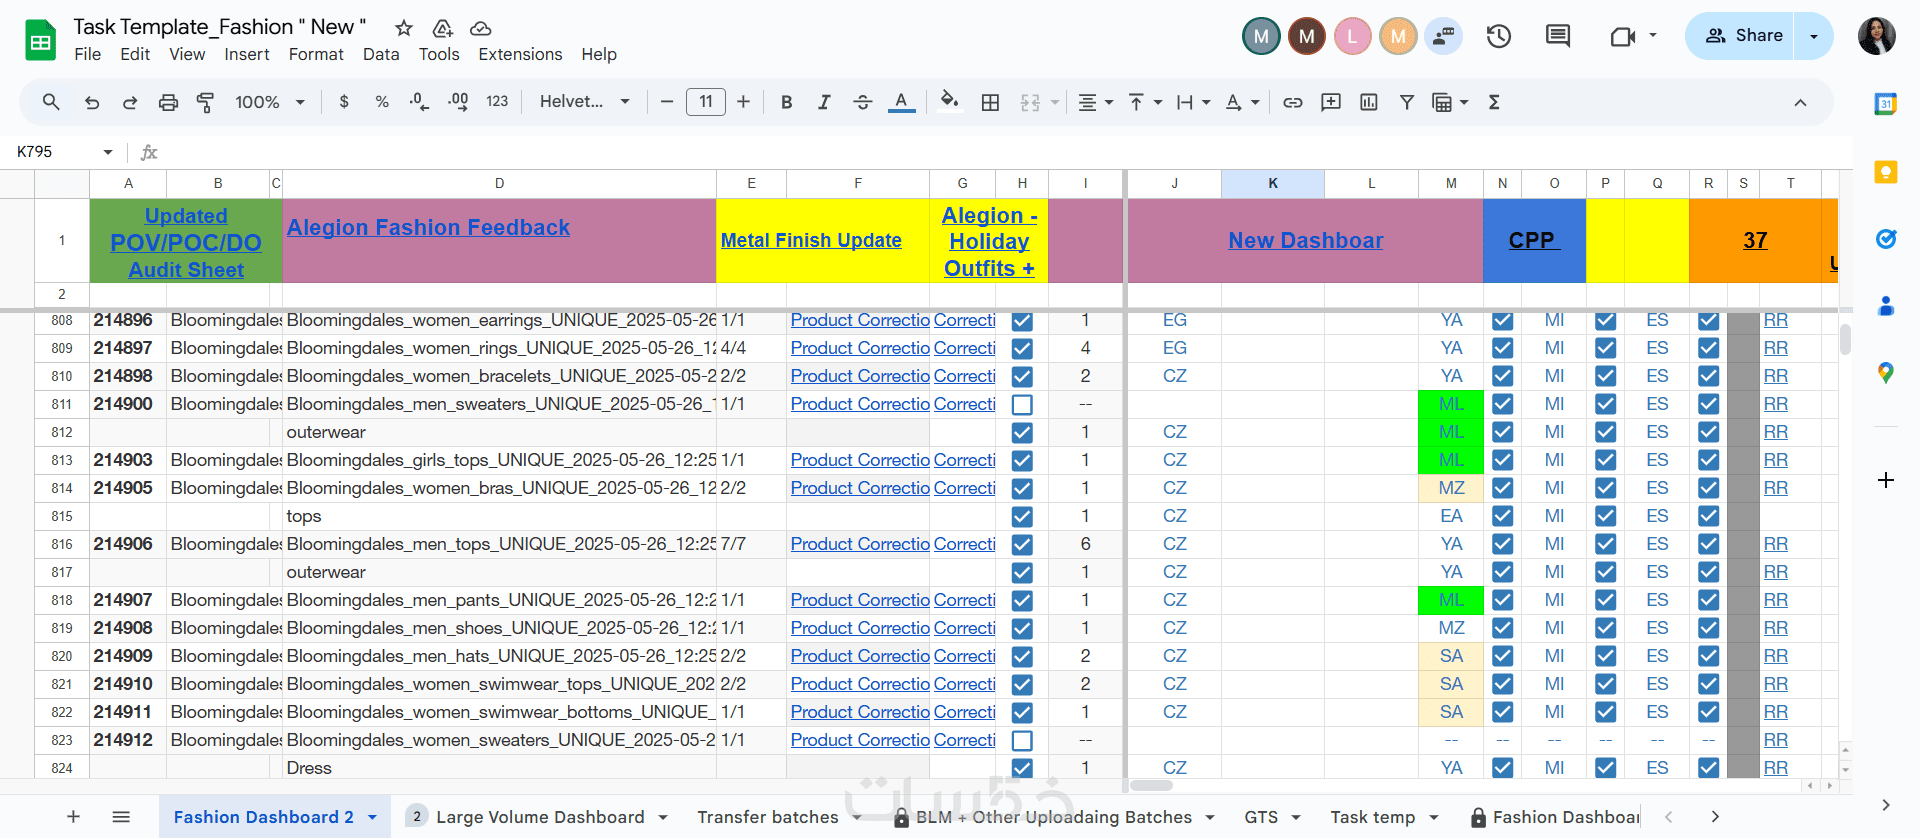Open Metal Finish Update link
The width and height of the screenshot is (1920, 839).
pyautogui.click(x=811, y=240)
